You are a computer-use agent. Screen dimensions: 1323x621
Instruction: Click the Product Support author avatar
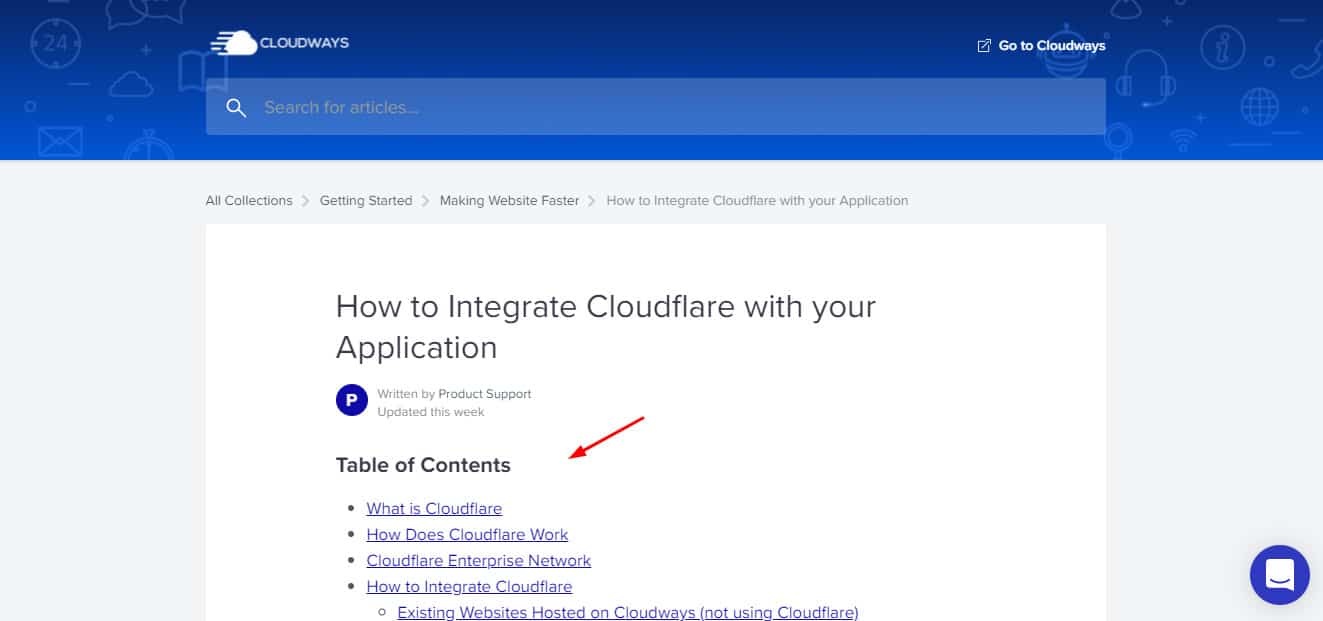[x=351, y=402]
